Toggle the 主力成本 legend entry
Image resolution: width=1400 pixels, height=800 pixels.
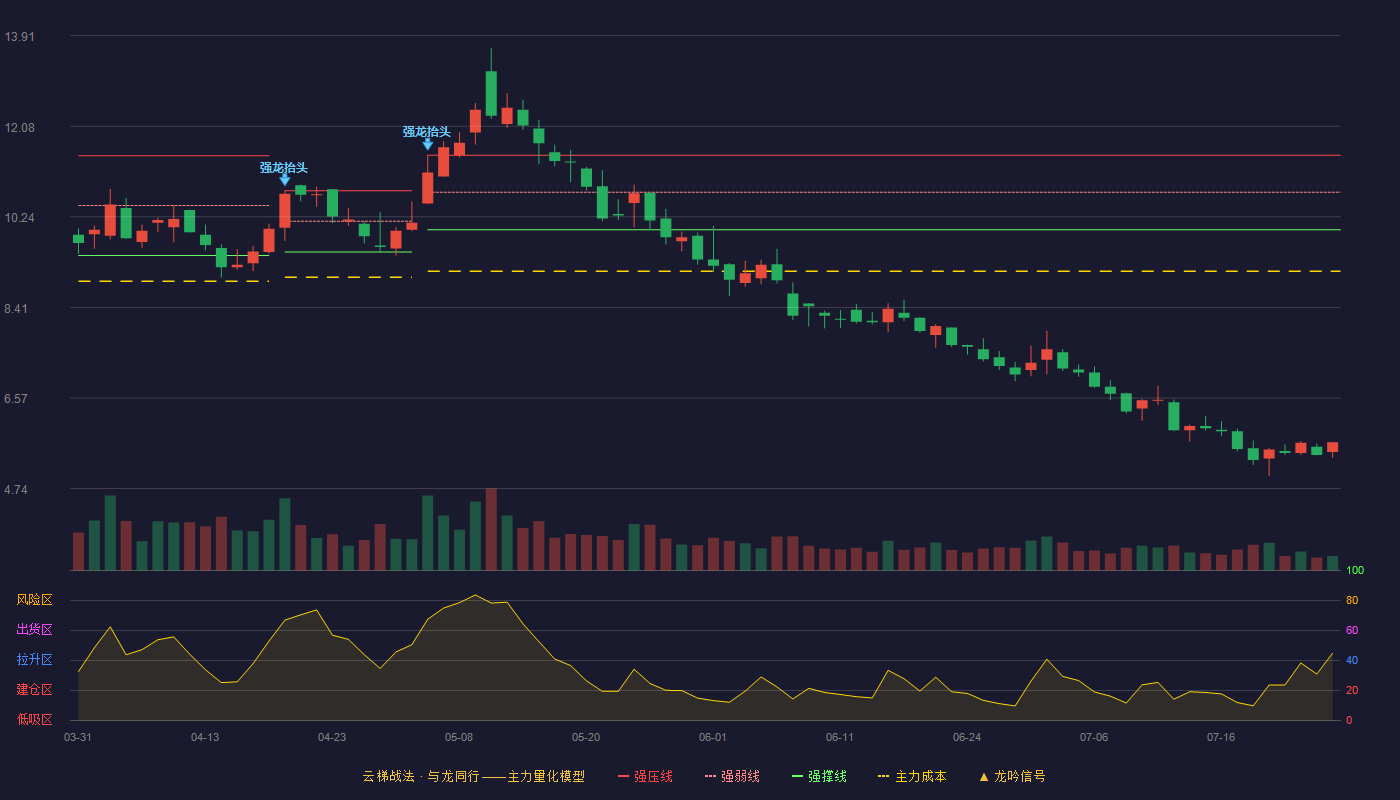pos(911,776)
